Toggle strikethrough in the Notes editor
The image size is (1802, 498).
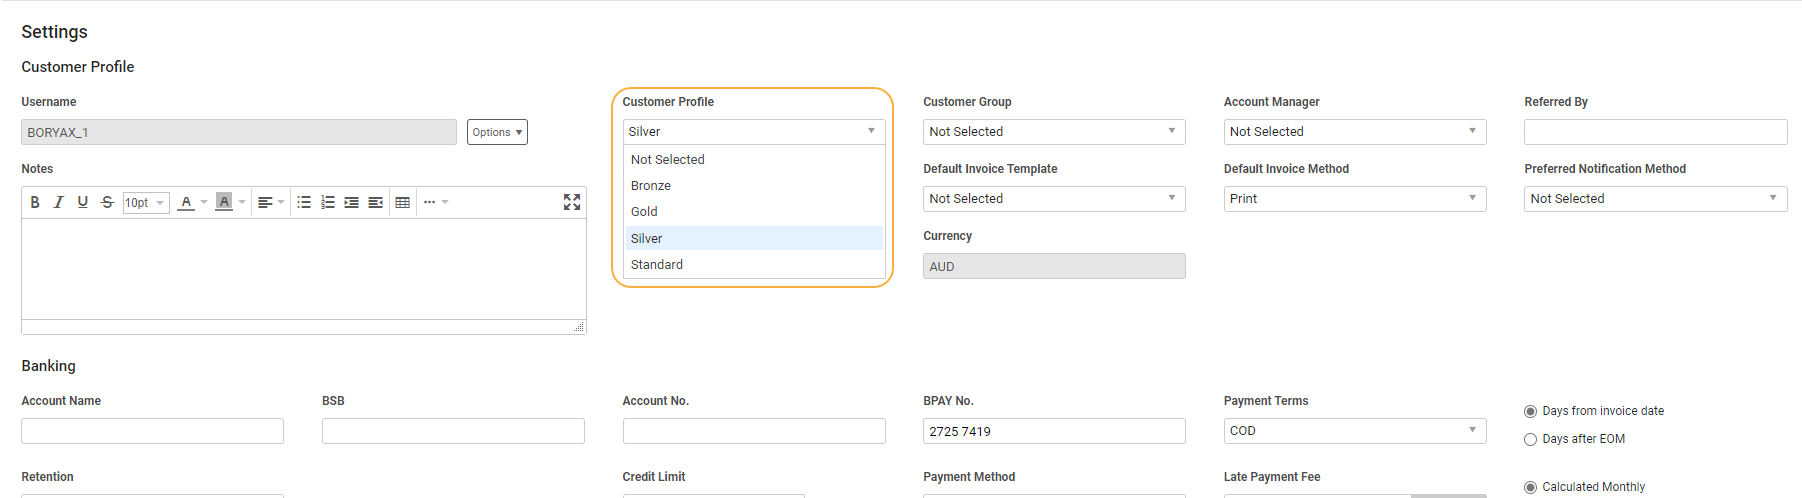(107, 202)
